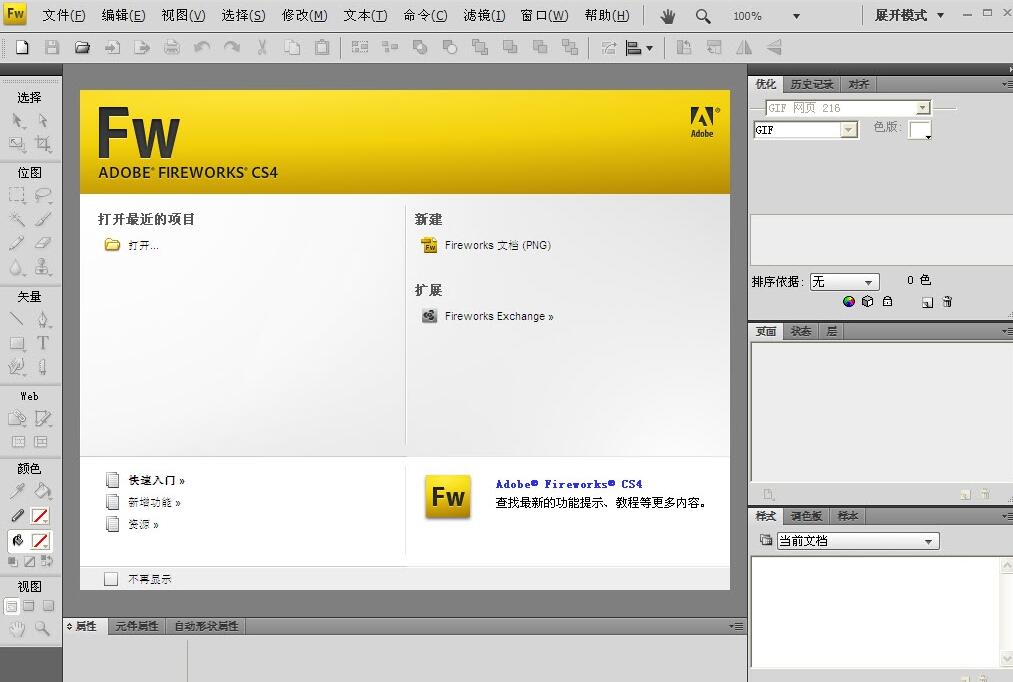
Task: Click the 快速入门 link
Action: 156,480
